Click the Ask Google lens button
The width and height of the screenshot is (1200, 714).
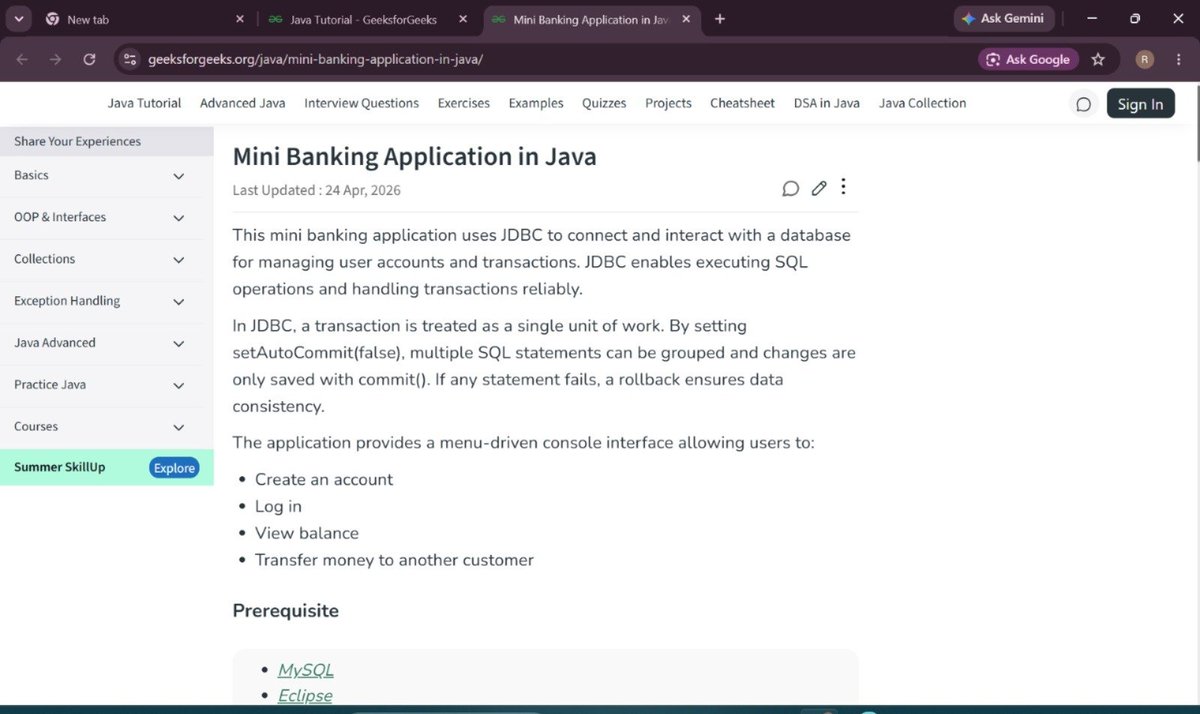pyautogui.click(x=1028, y=59)
